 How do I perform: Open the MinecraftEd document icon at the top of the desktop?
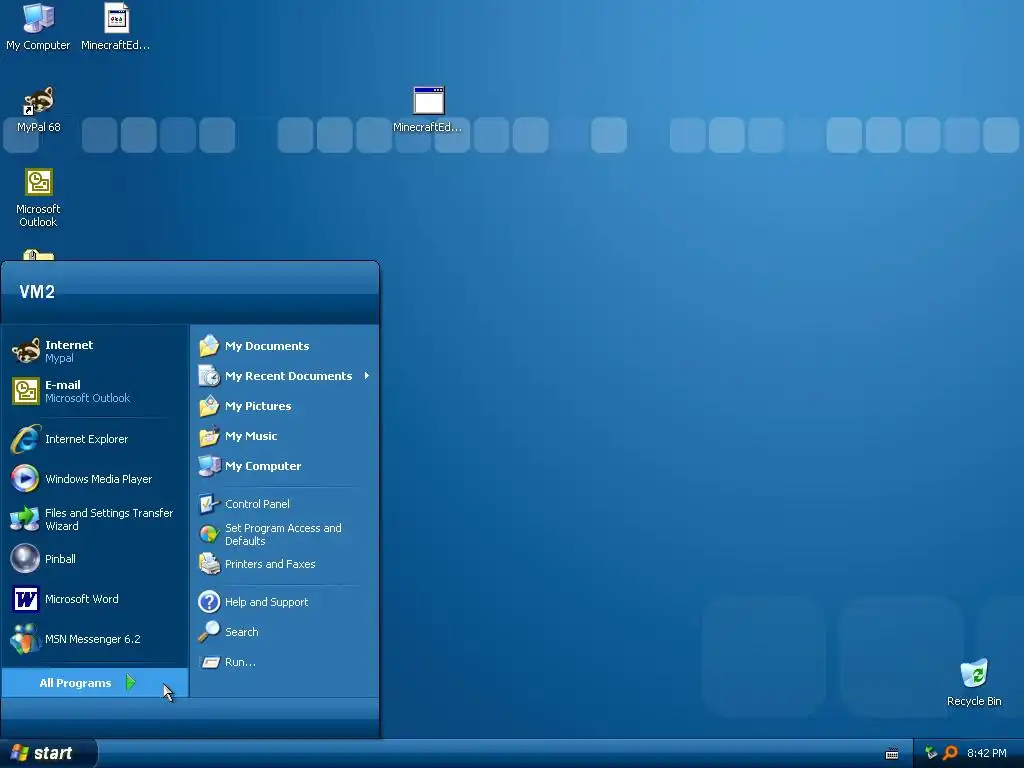coord(116,26)
